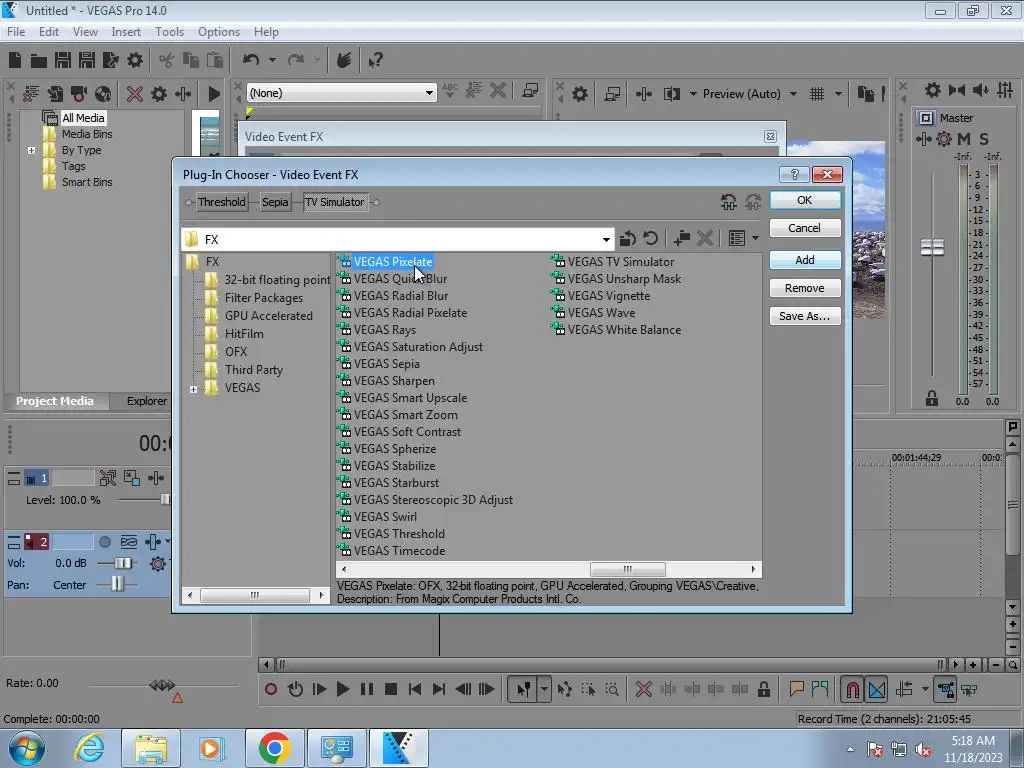Toggle Solo on Master bus
This screenshot has height=768, width=1024.
coord(984,138)
